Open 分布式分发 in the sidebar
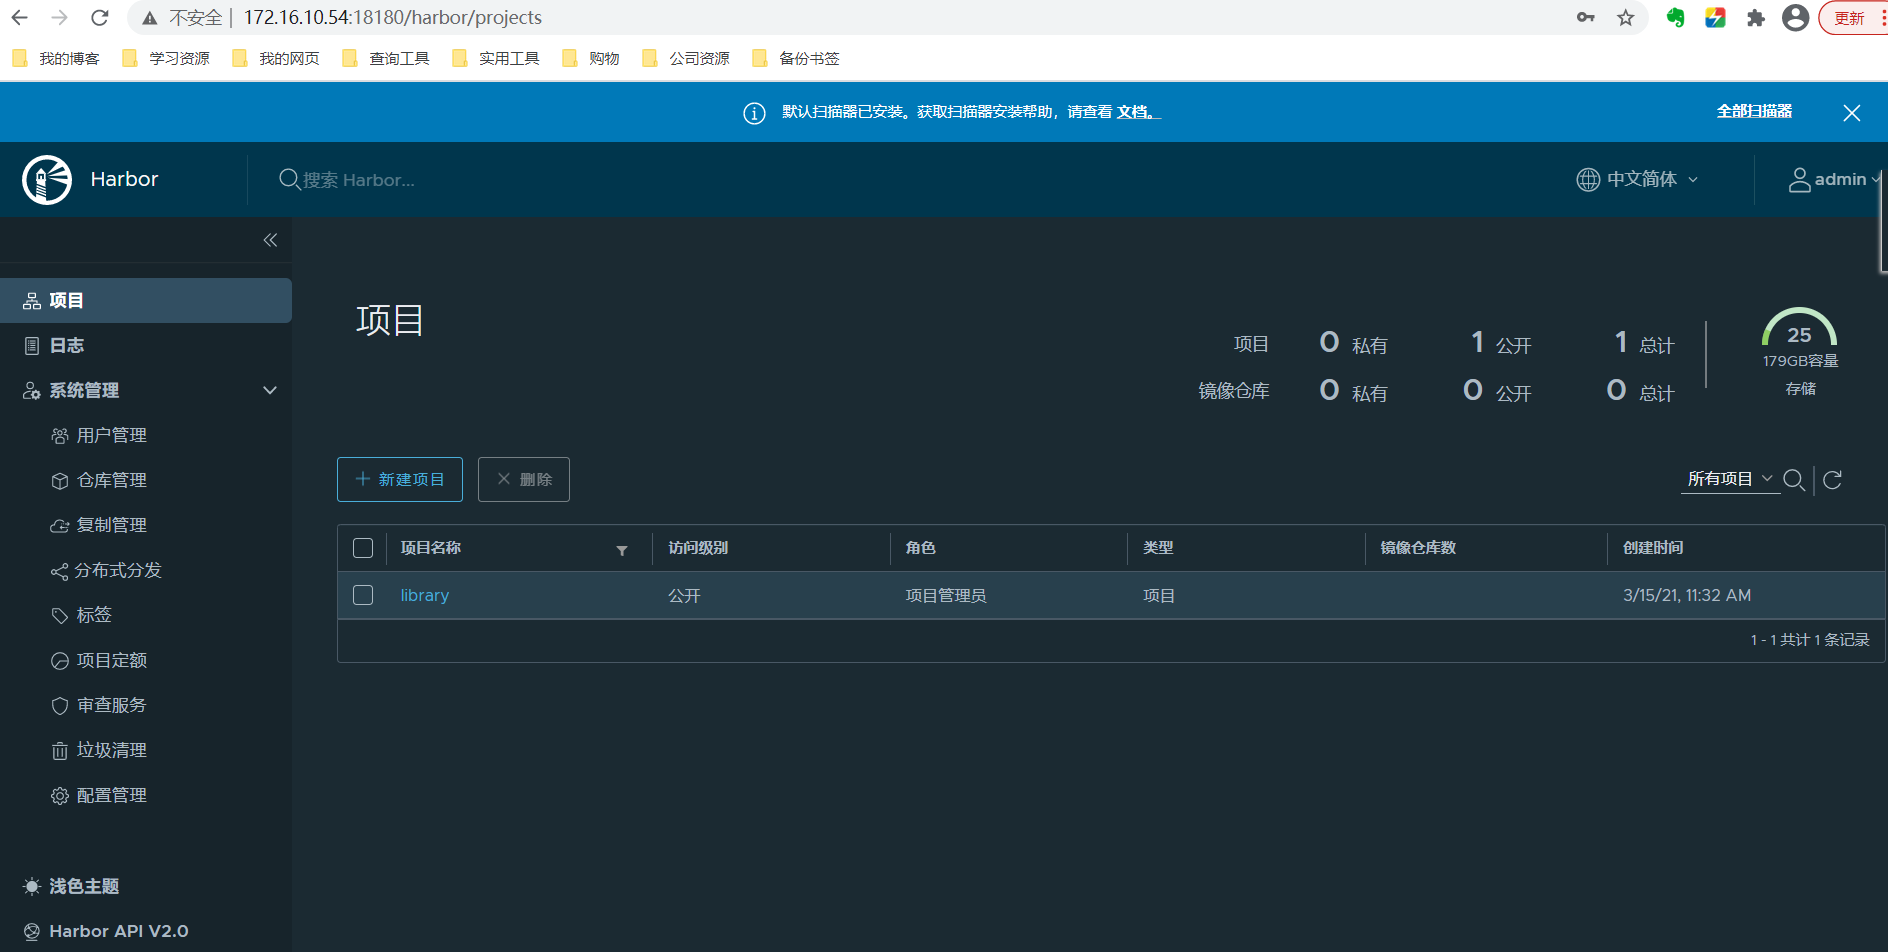 point(118,570)
